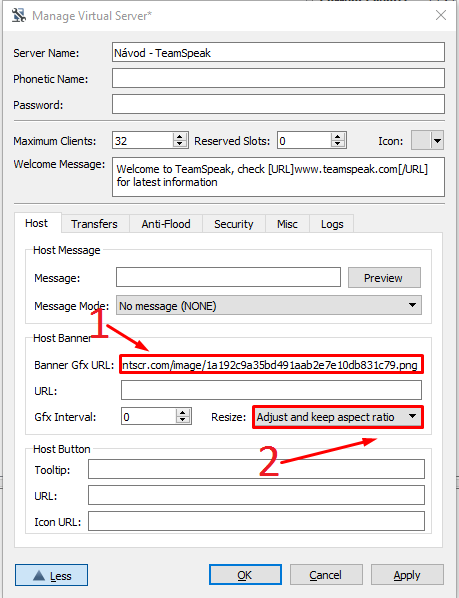
Task: Increase Reserved Slots with up arrow
Action: (x=337, y=137)
